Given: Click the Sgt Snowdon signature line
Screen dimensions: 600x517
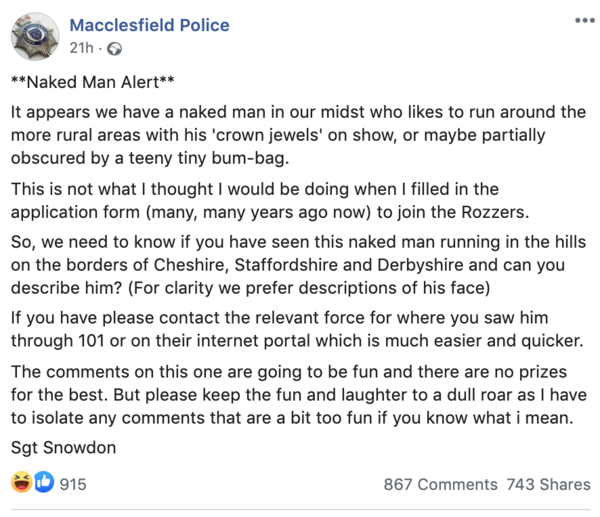Looking at the screenshot, I should 62,447.
